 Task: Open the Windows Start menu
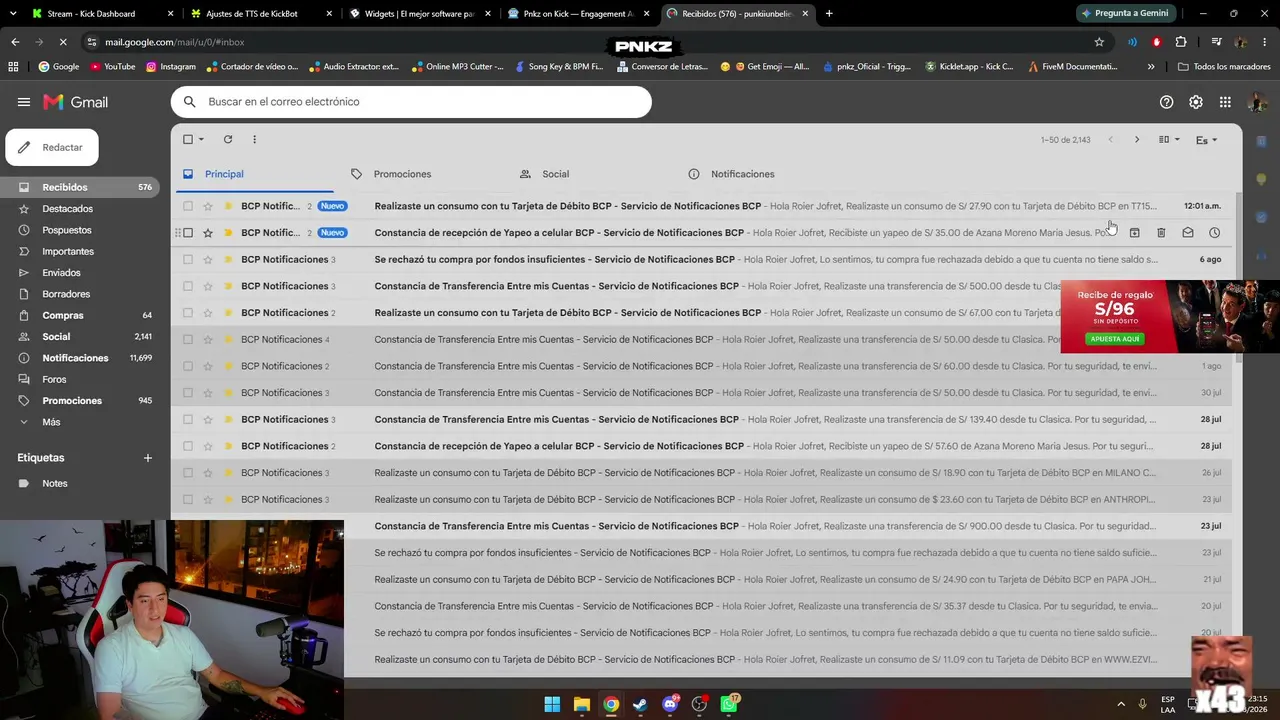click(552, 704)
